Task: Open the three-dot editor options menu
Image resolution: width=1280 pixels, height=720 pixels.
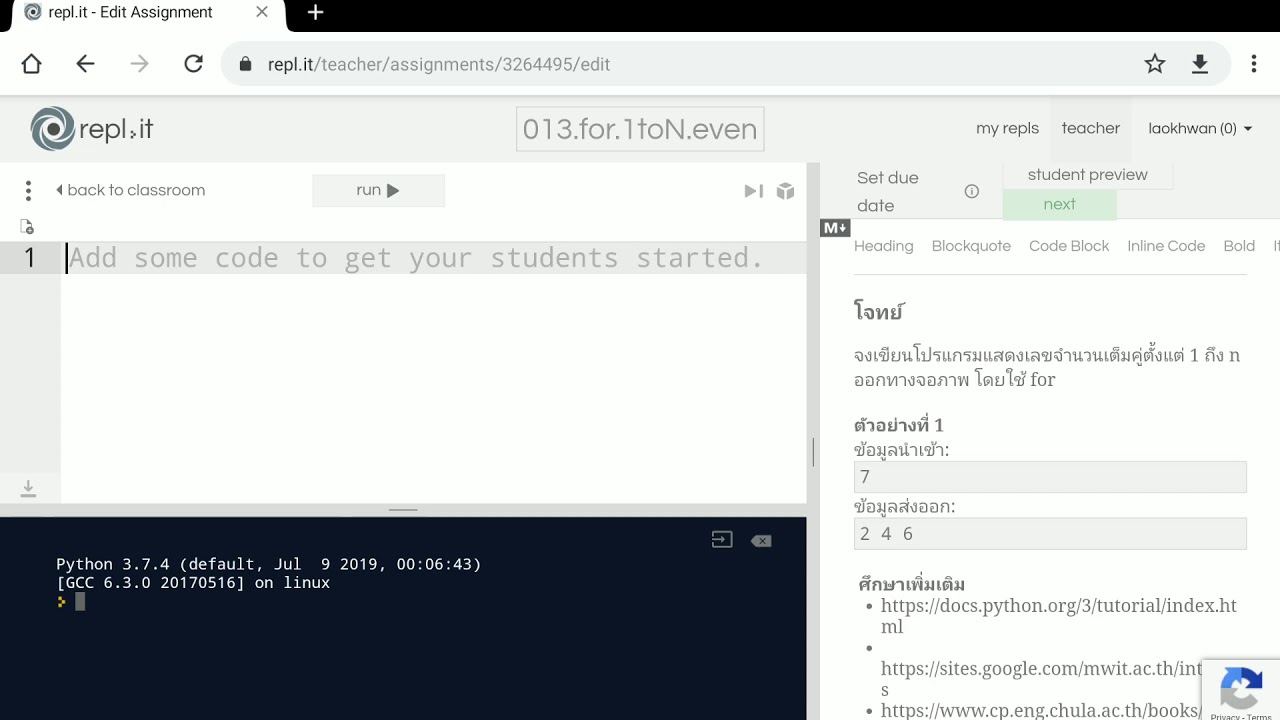Action: click(28, 190)
